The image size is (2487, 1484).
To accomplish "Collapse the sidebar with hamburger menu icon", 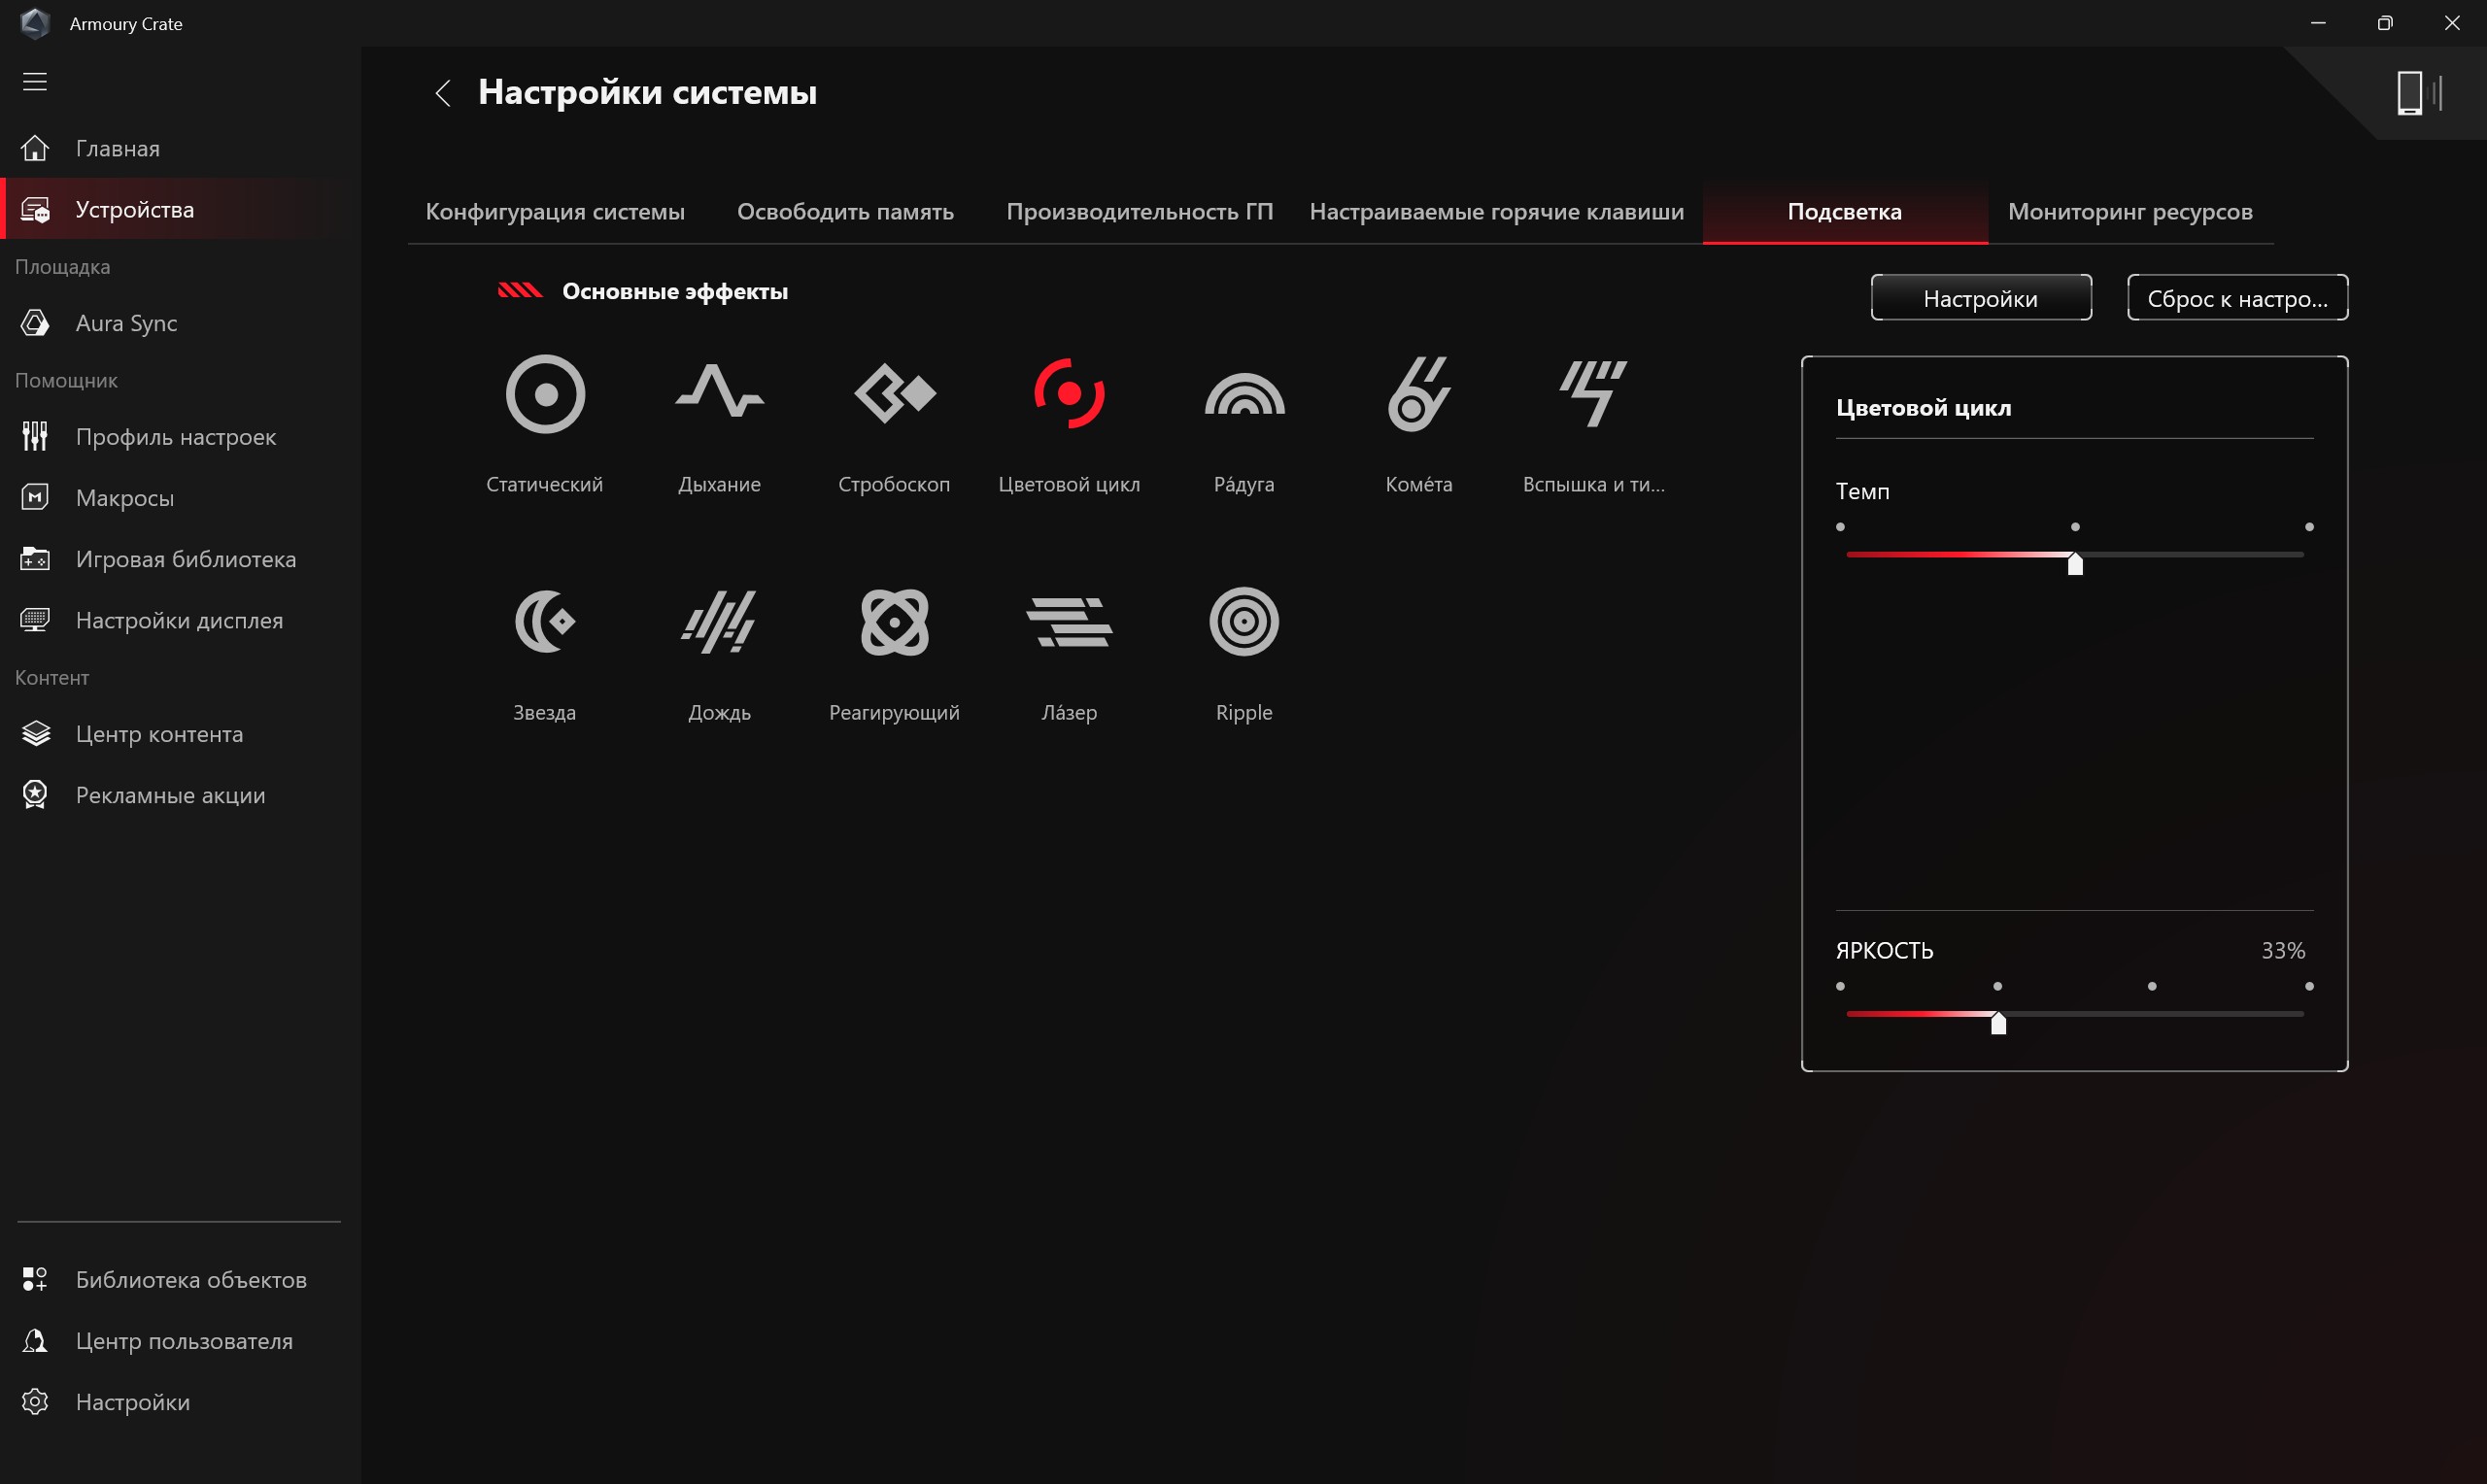I will pos(35,82).
